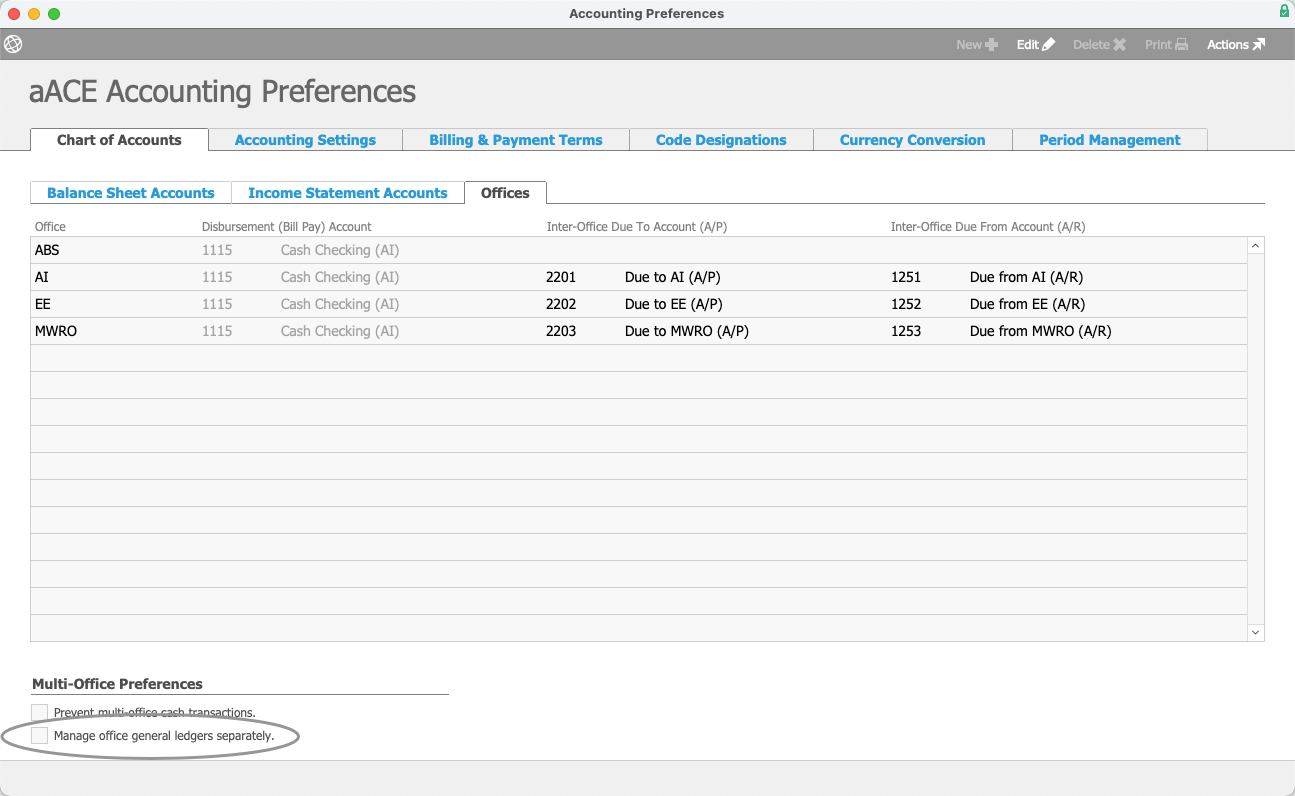Toggle Prevent multi-office cash transactions checkbox

[x=40, y=713]
